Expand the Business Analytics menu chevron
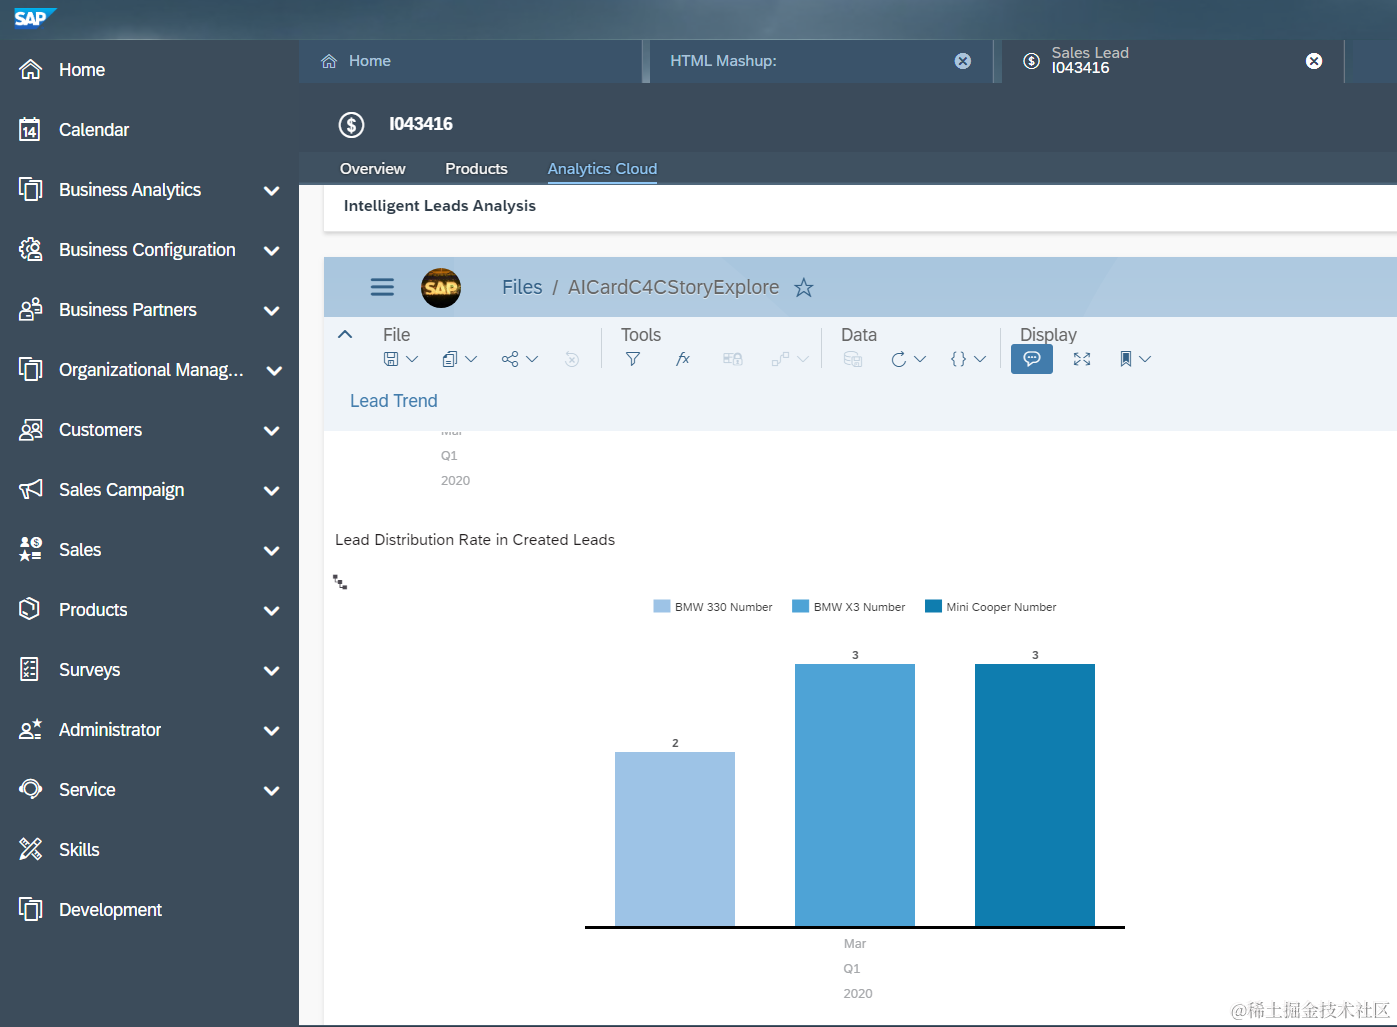Image resolution: width=1397 pixels, height=1027 pixels. coord(271,190)
